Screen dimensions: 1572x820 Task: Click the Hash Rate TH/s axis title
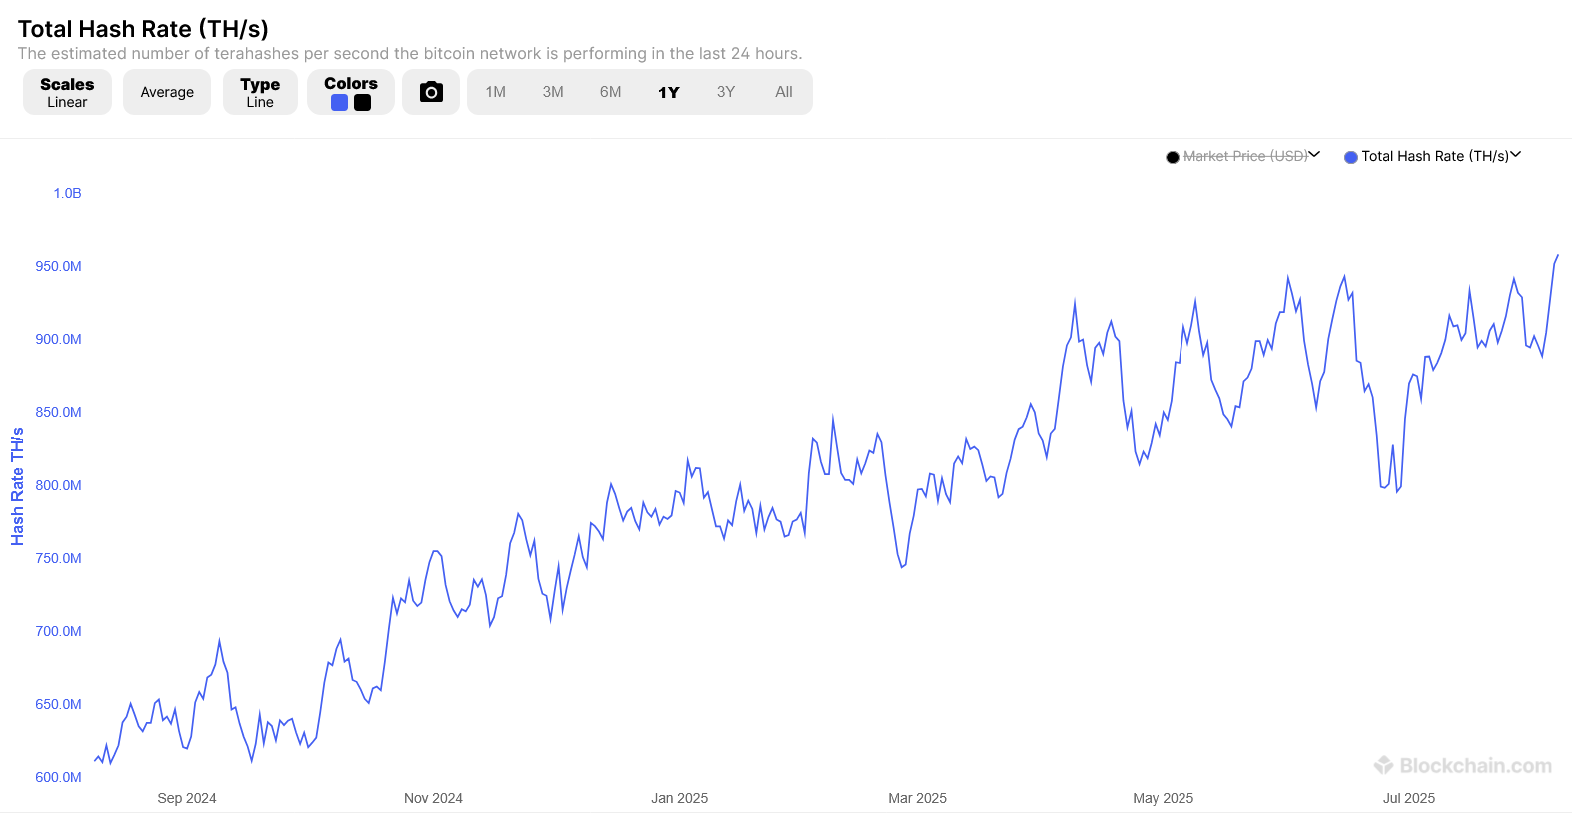tap(17, 487)
